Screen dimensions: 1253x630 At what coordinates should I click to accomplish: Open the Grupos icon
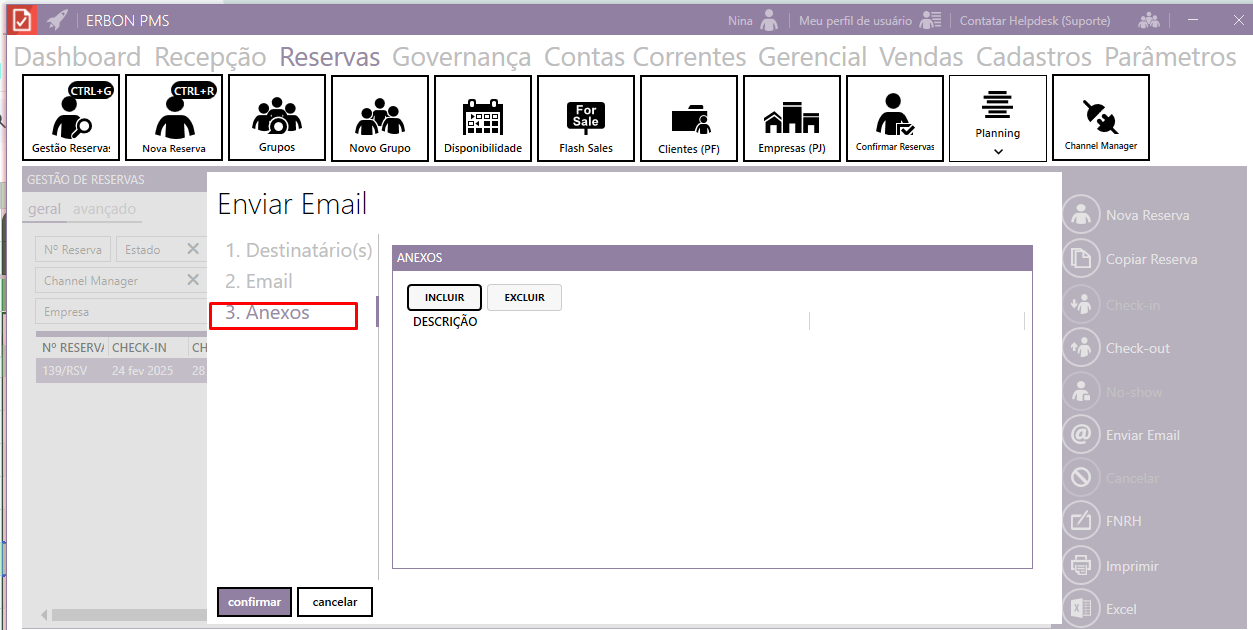pos(277,118)
